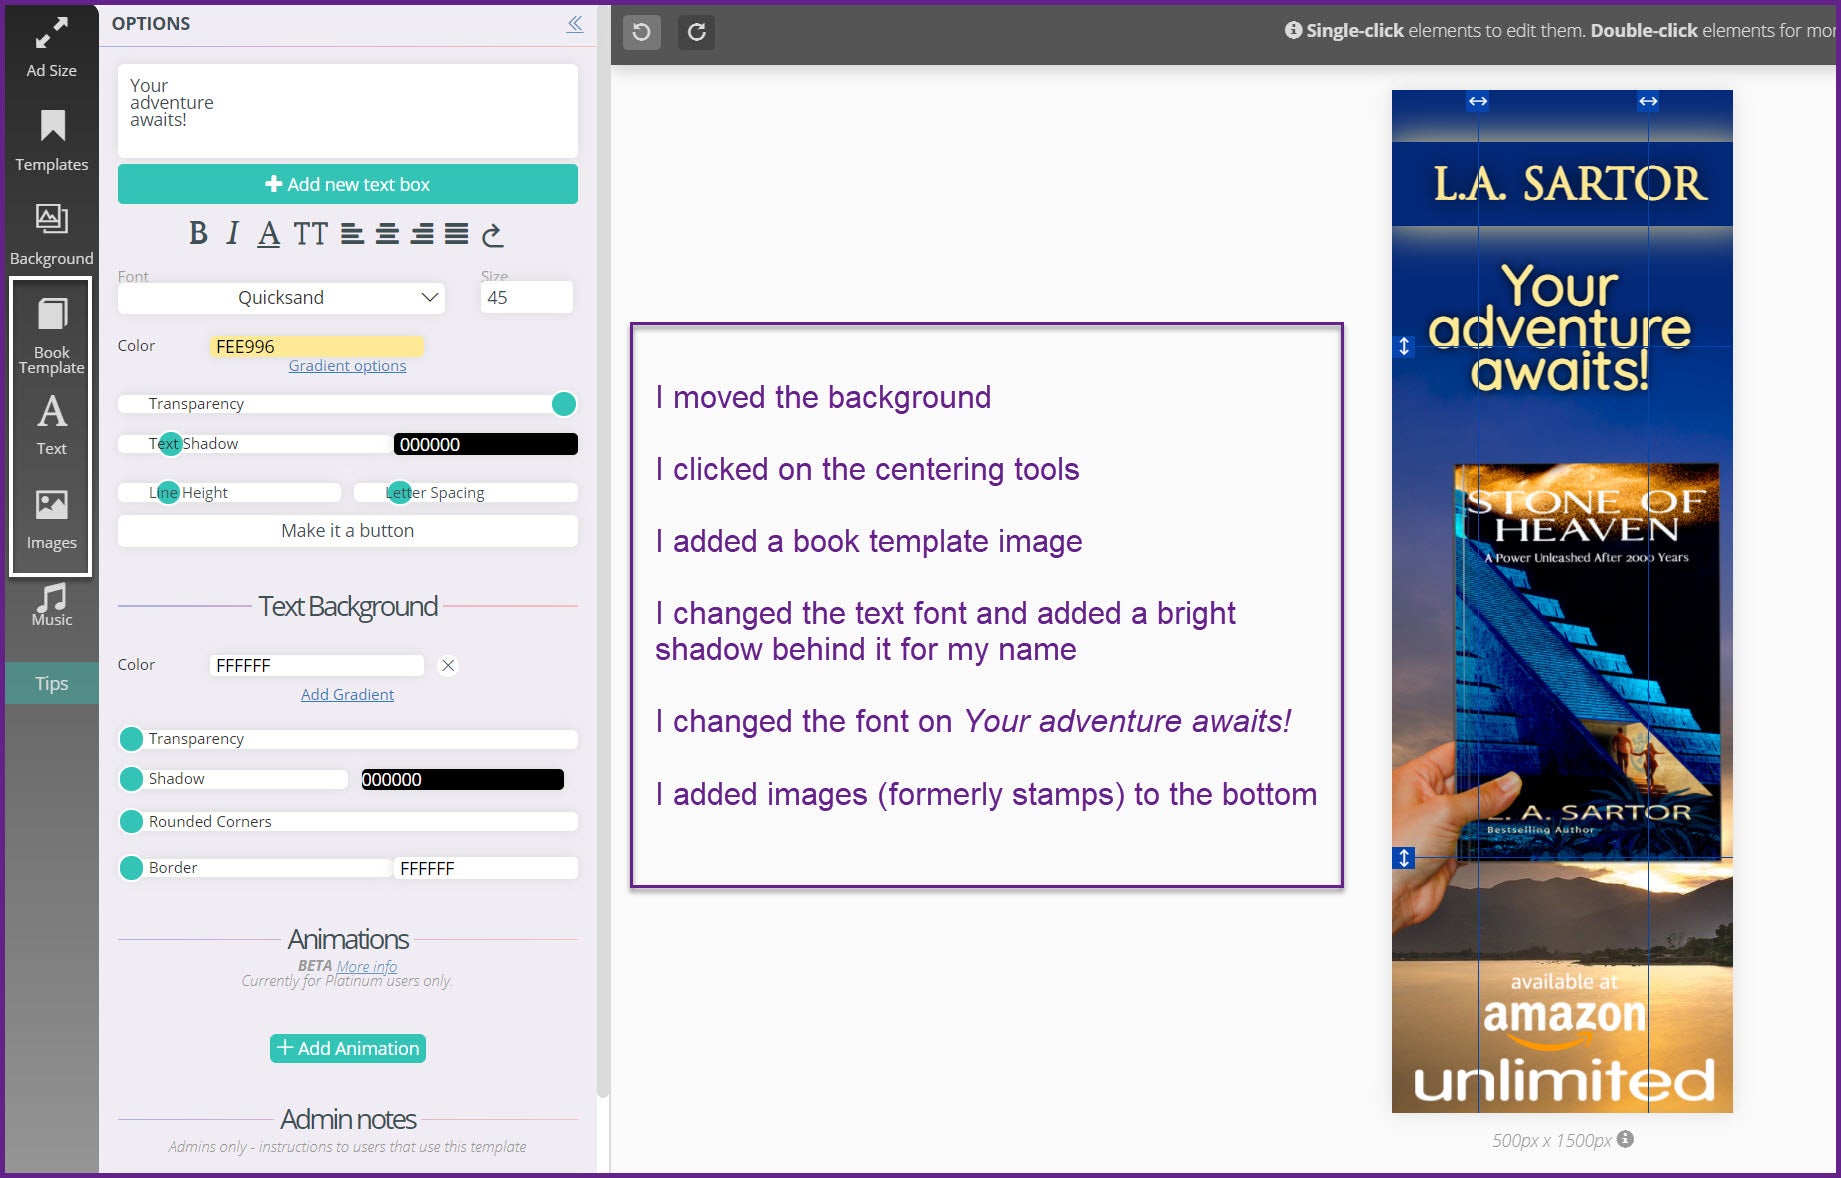
Task: Click the FEE996 text color field
Action: coord(316,346)
